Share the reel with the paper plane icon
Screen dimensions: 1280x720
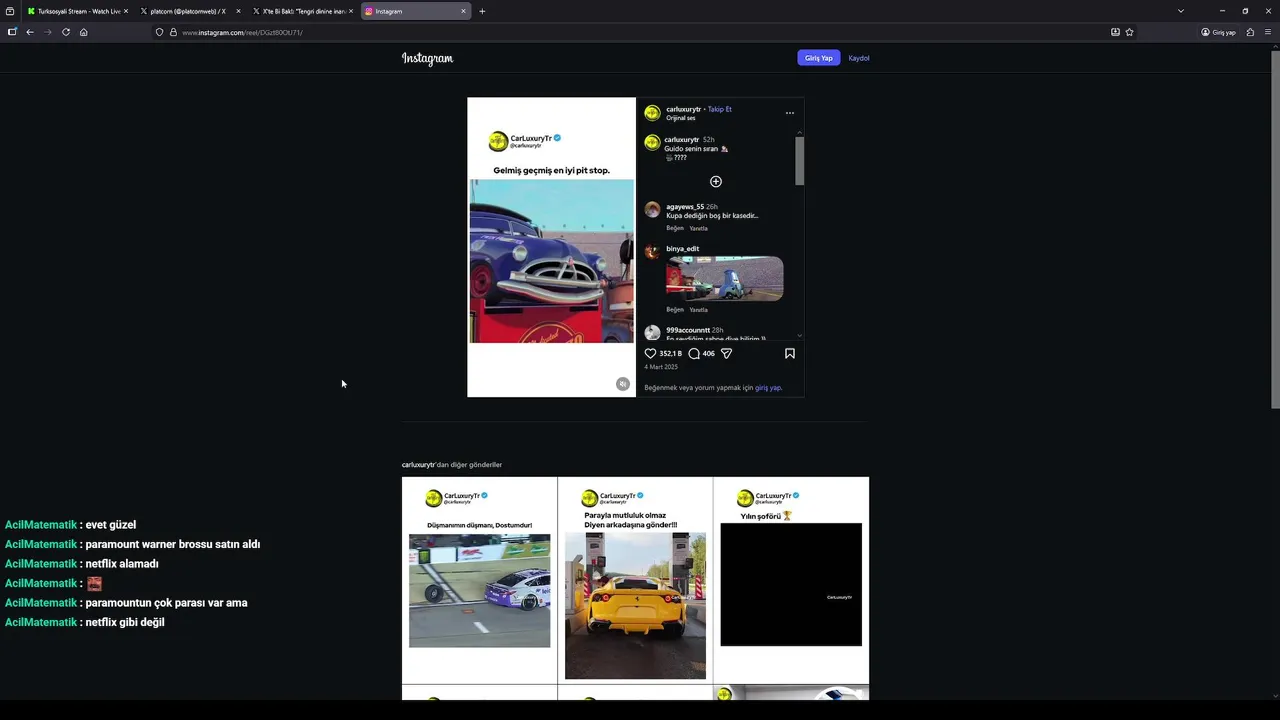coord(727,353)
